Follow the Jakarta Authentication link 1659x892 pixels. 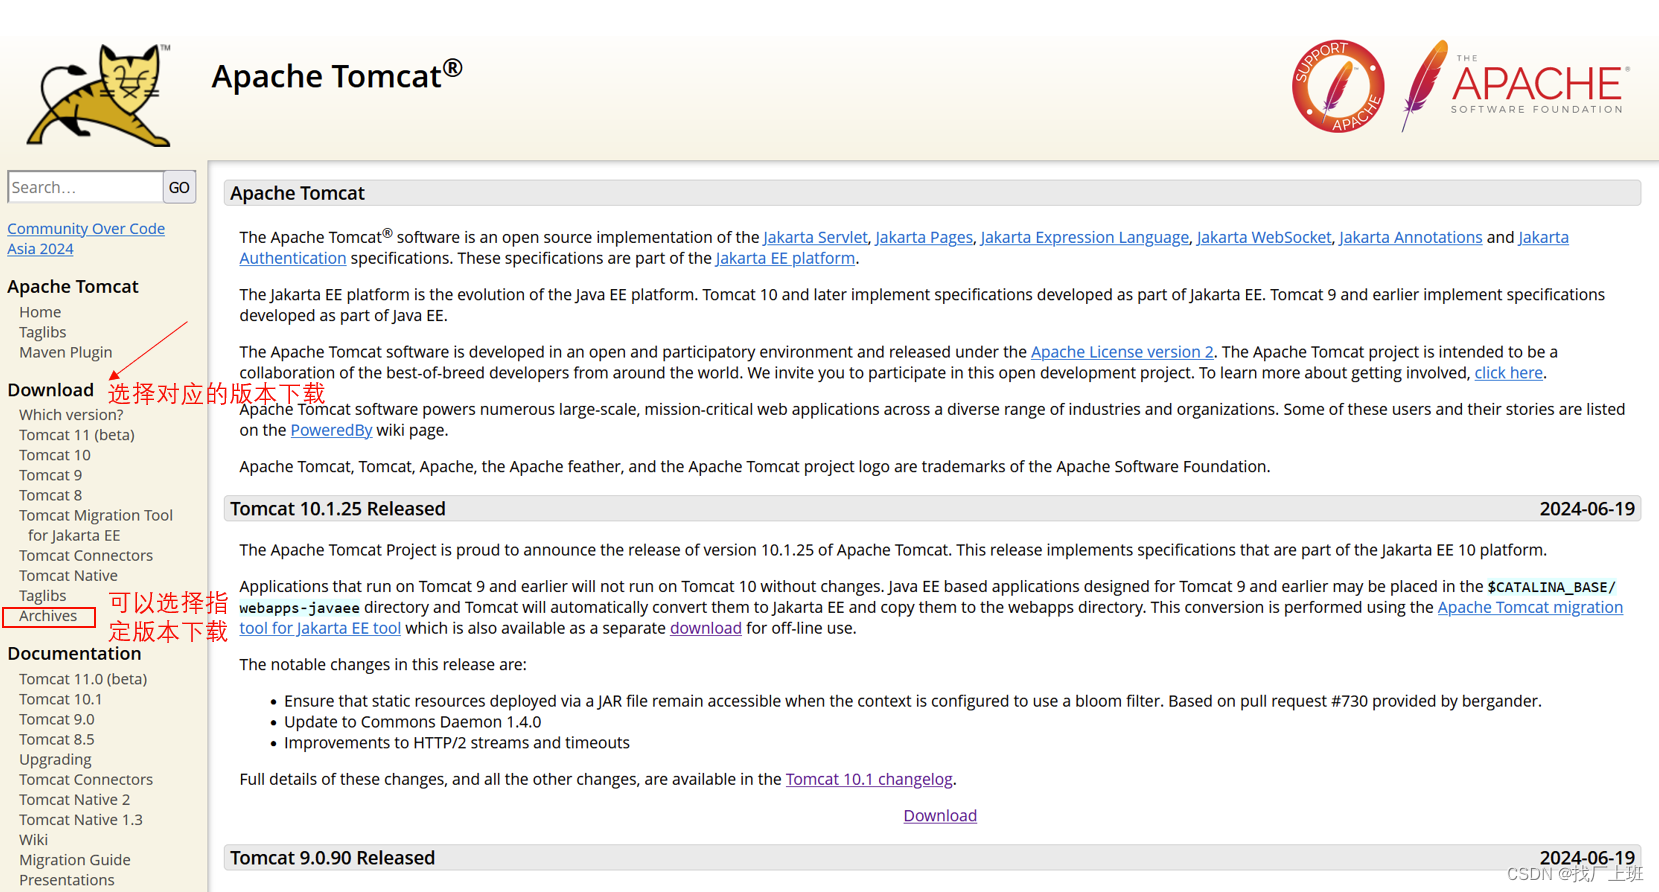tap(293, 258)
